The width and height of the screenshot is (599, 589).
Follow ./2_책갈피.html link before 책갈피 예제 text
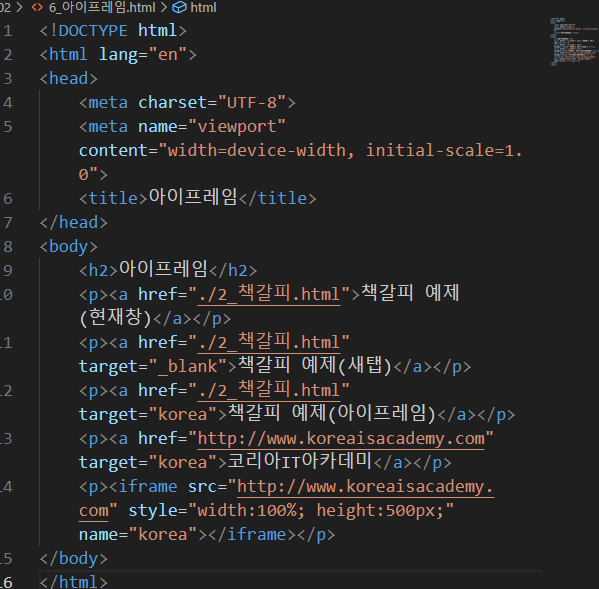coord(269,294)
